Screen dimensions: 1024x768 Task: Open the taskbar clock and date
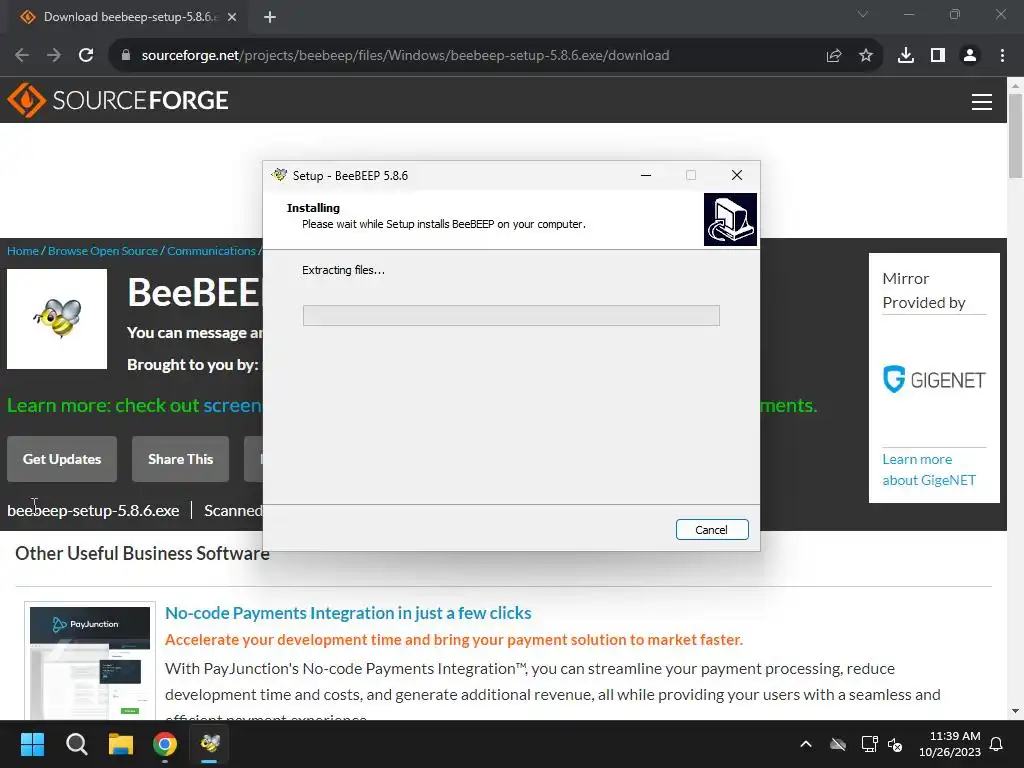coord(950,744)
